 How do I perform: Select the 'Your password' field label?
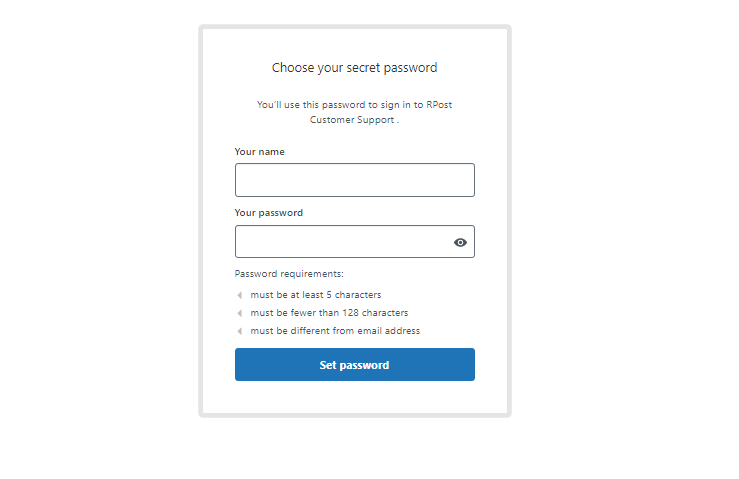[x=269, y=213]
